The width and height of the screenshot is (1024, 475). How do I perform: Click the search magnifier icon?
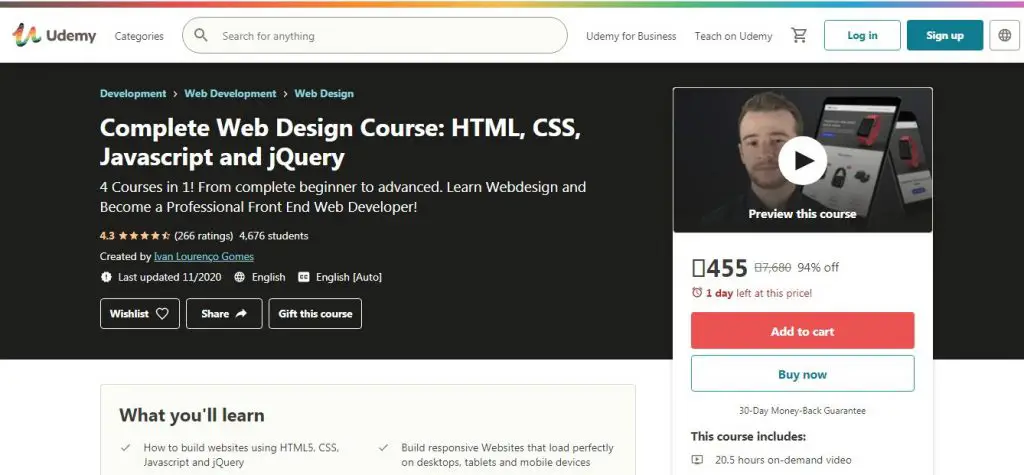201,36
